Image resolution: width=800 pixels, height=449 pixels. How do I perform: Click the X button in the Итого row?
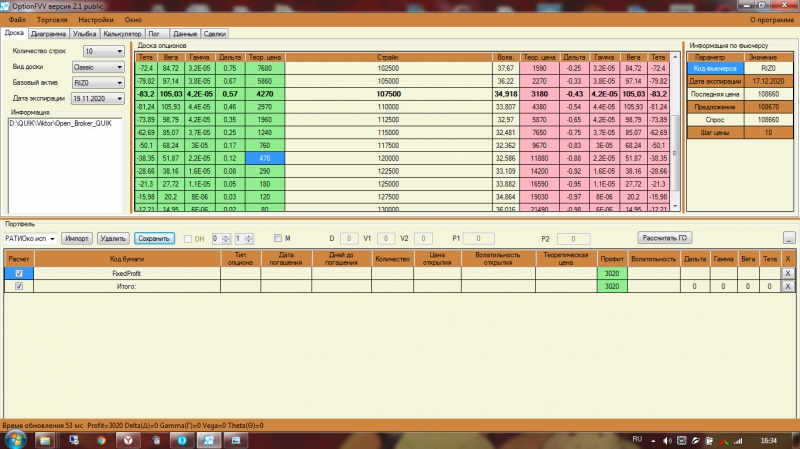point(788,286)
